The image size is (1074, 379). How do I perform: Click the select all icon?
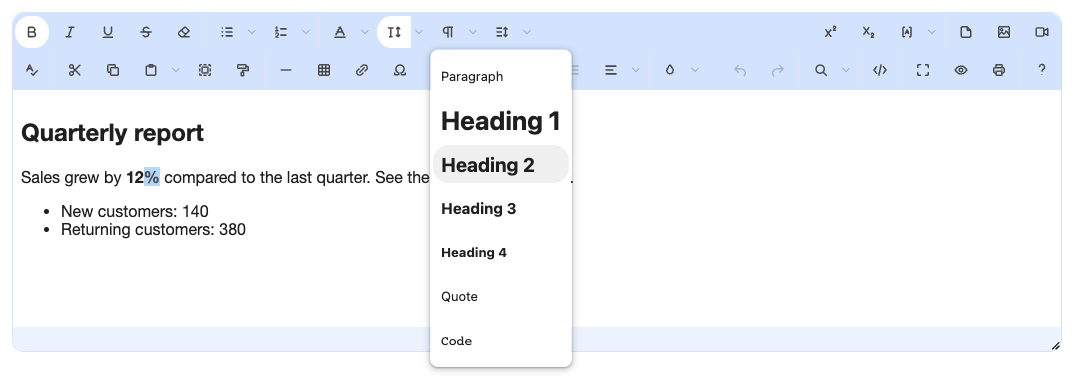pyautogui.click(x=205, y=70)
